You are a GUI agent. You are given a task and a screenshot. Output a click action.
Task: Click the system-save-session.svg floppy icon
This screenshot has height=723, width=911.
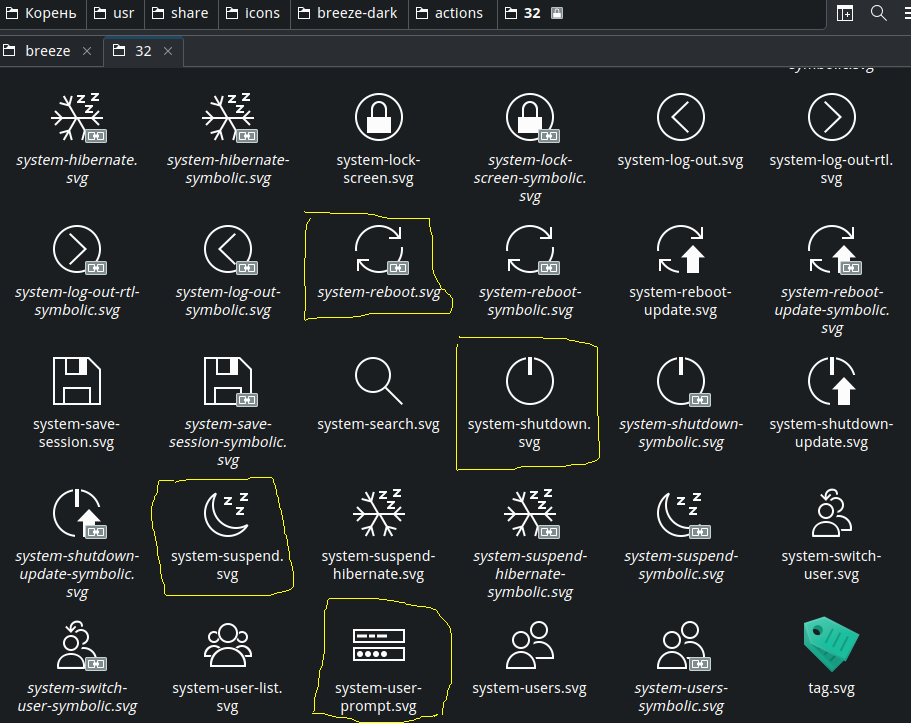(x=76, y=381)
